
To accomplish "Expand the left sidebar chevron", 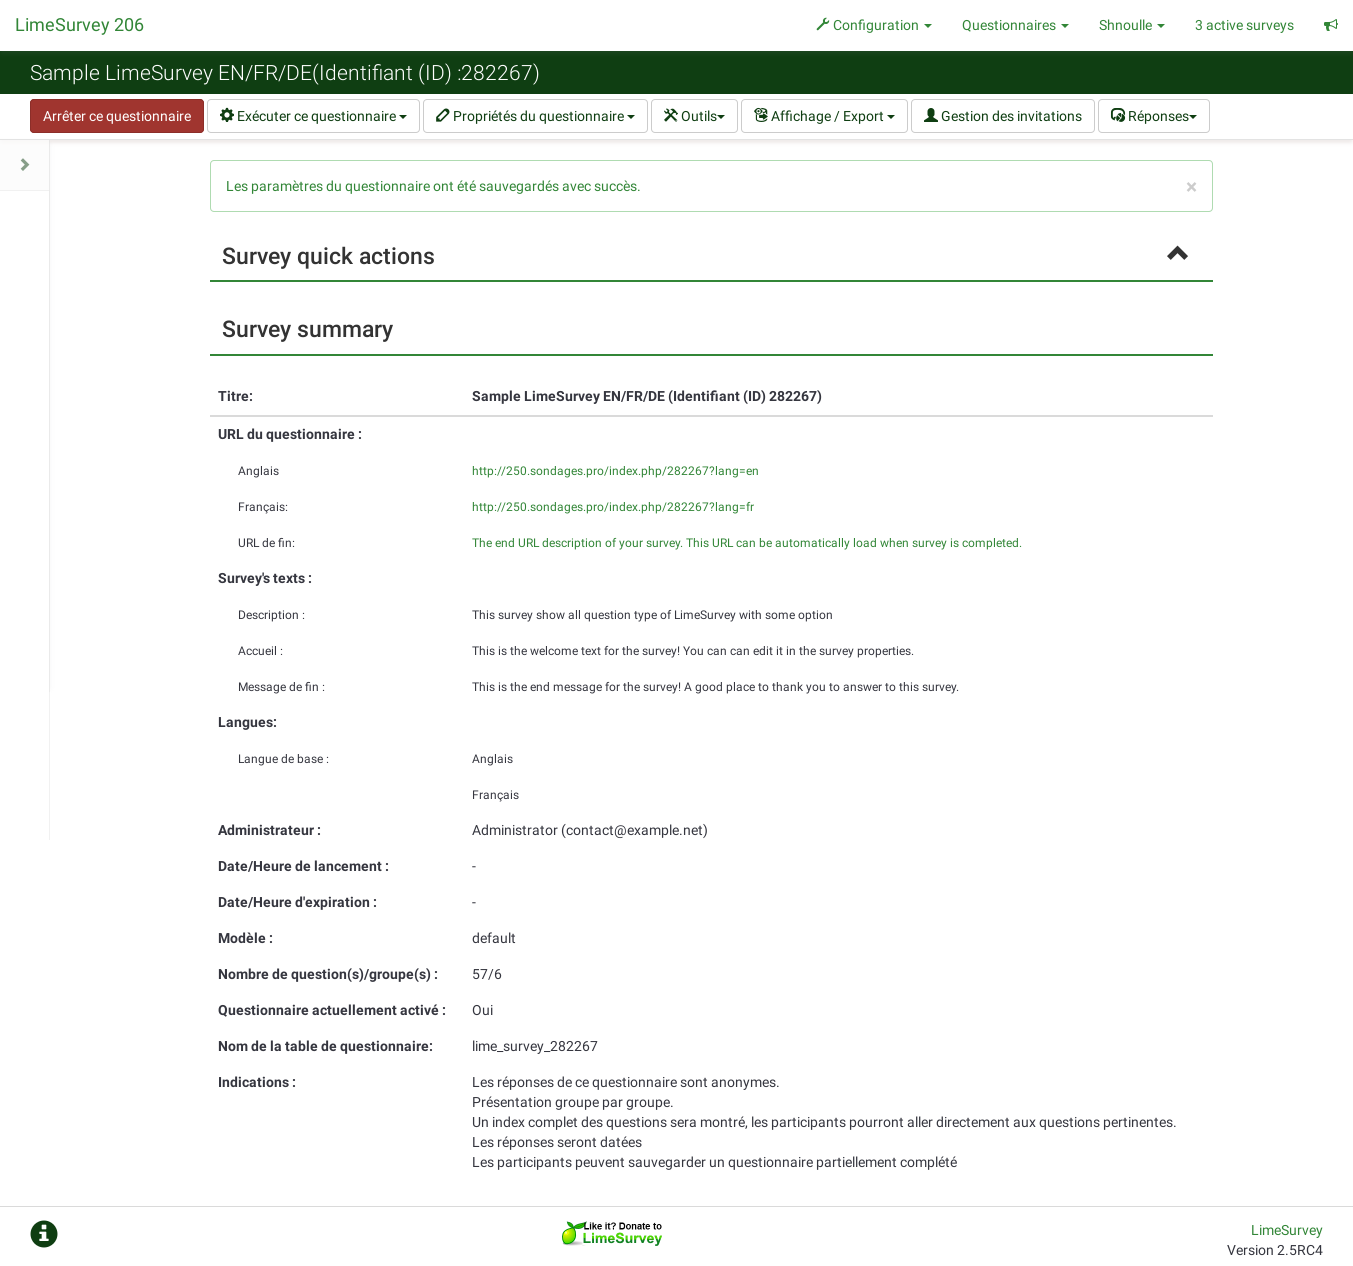I will (25, 165).
